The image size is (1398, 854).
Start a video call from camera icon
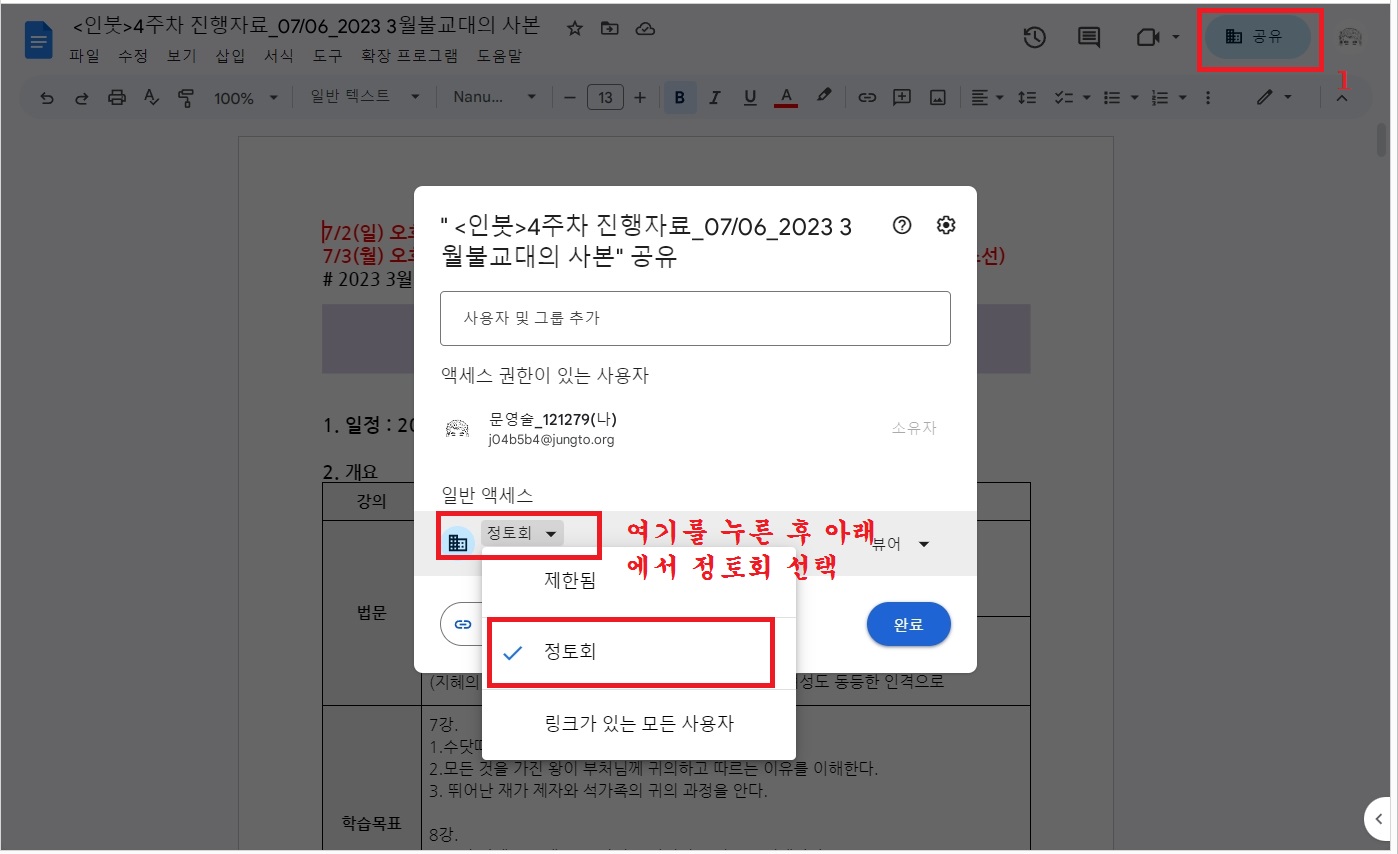tap(1147, 37)
